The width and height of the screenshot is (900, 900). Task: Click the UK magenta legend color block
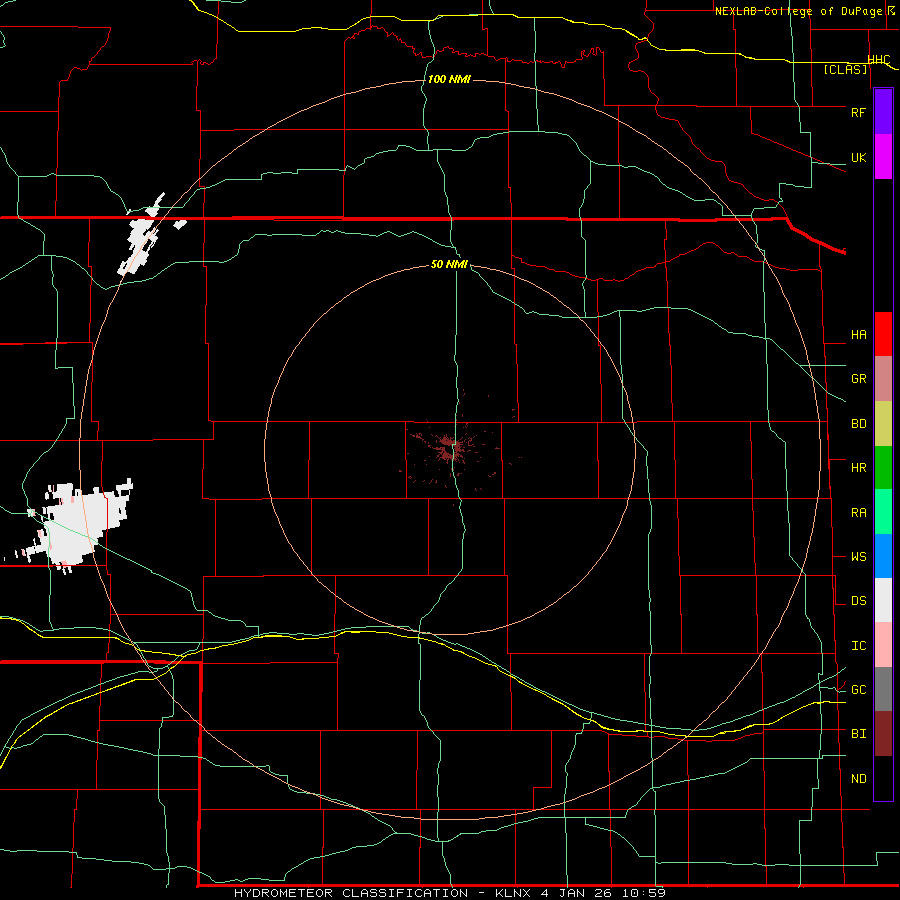[883, 157]
